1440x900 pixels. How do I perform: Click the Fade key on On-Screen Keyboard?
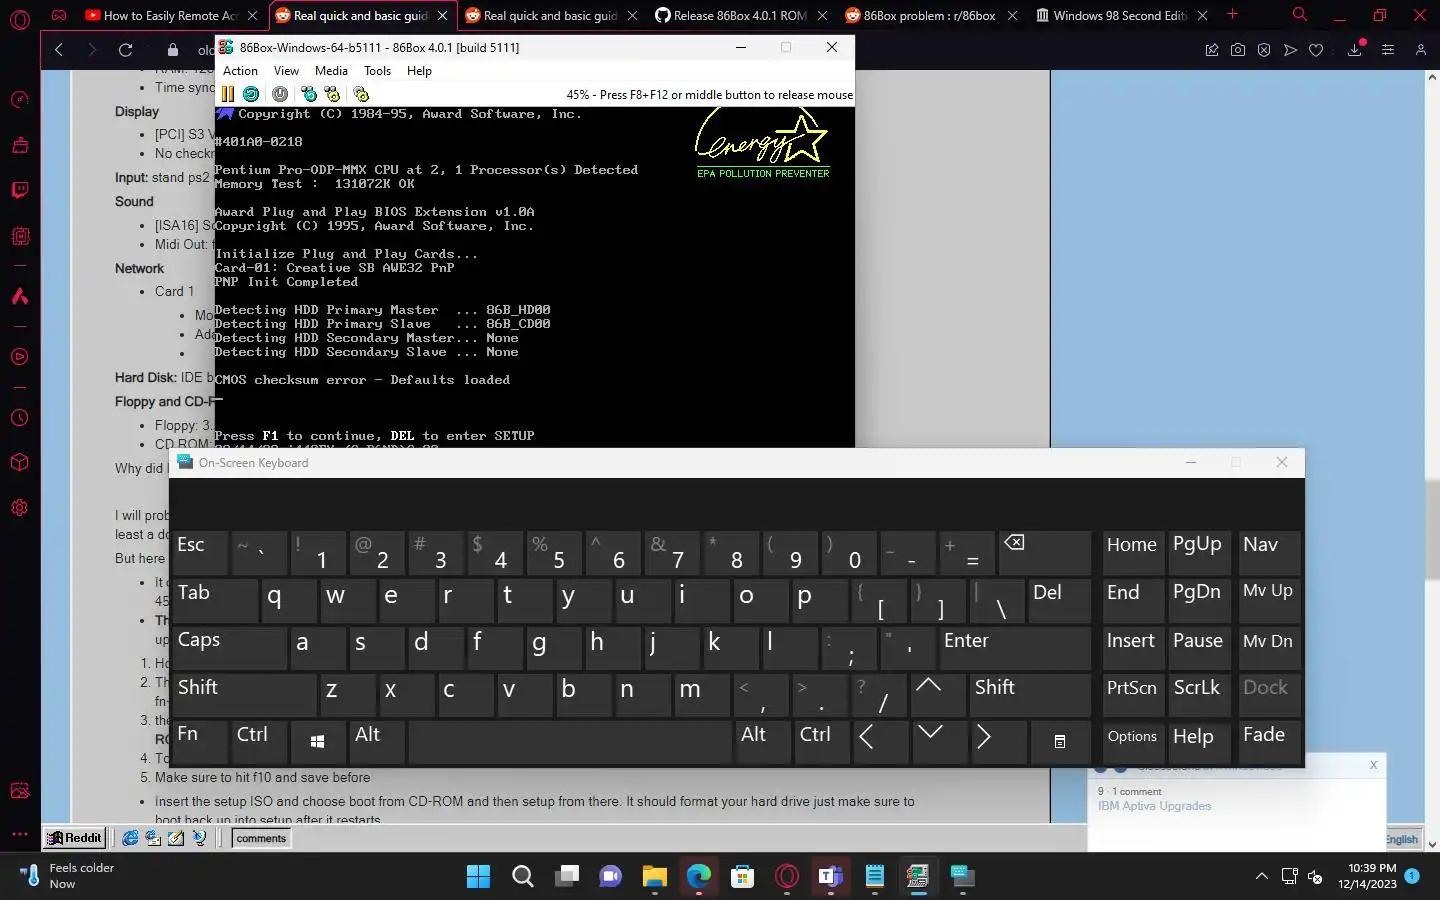pyautogui.click(x=1269, y=742)
